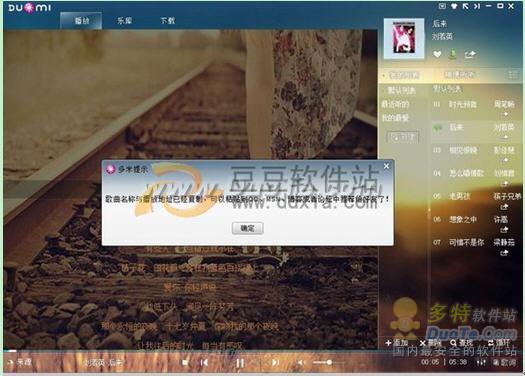This screenshot has height=376, width=525.
Task: Open the list view menu icon in playlist header
Action: pos(513,75)
